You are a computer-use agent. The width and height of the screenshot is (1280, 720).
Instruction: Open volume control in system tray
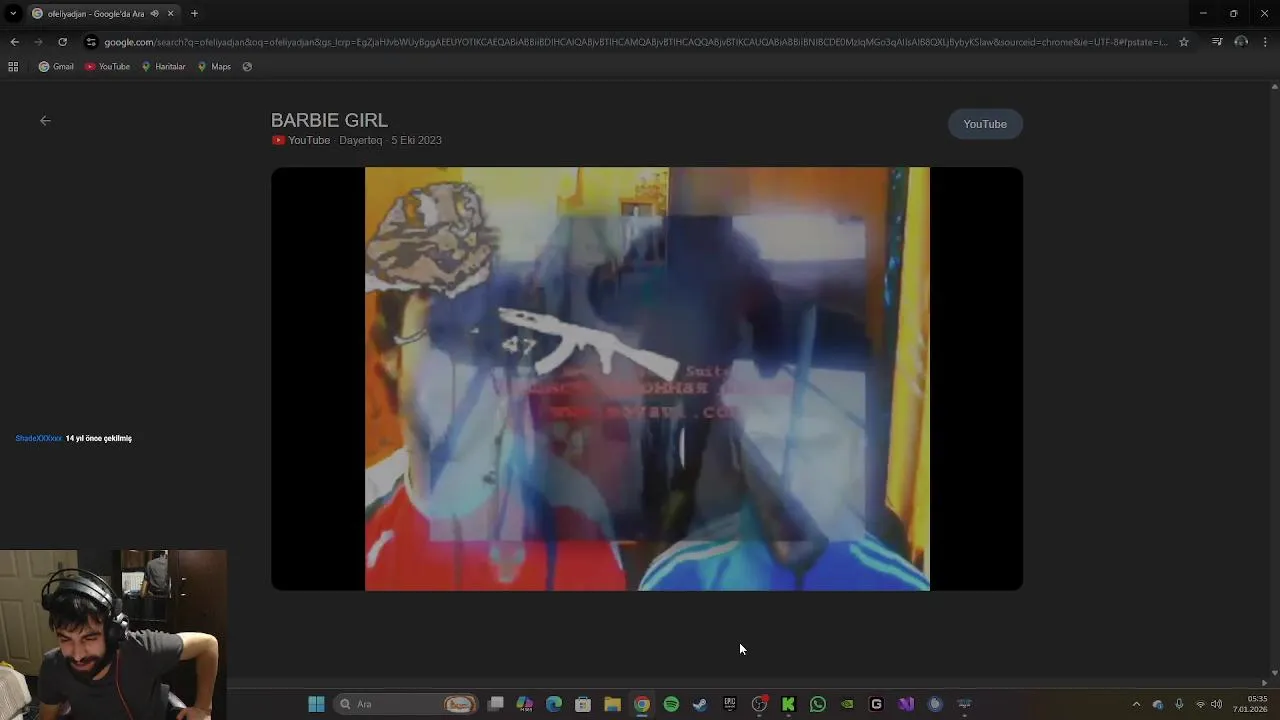tap(1217, 704)
